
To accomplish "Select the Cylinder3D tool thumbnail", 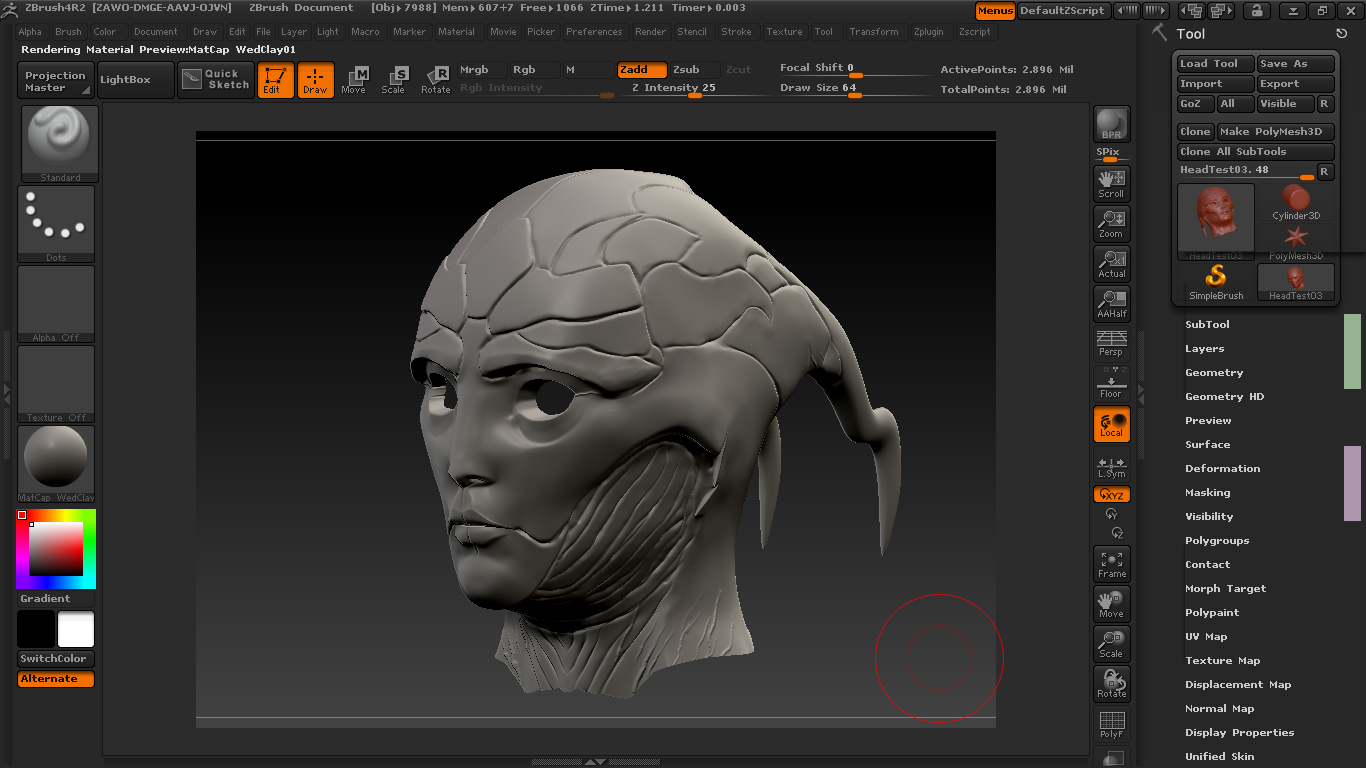I will tap(1296, 202).
